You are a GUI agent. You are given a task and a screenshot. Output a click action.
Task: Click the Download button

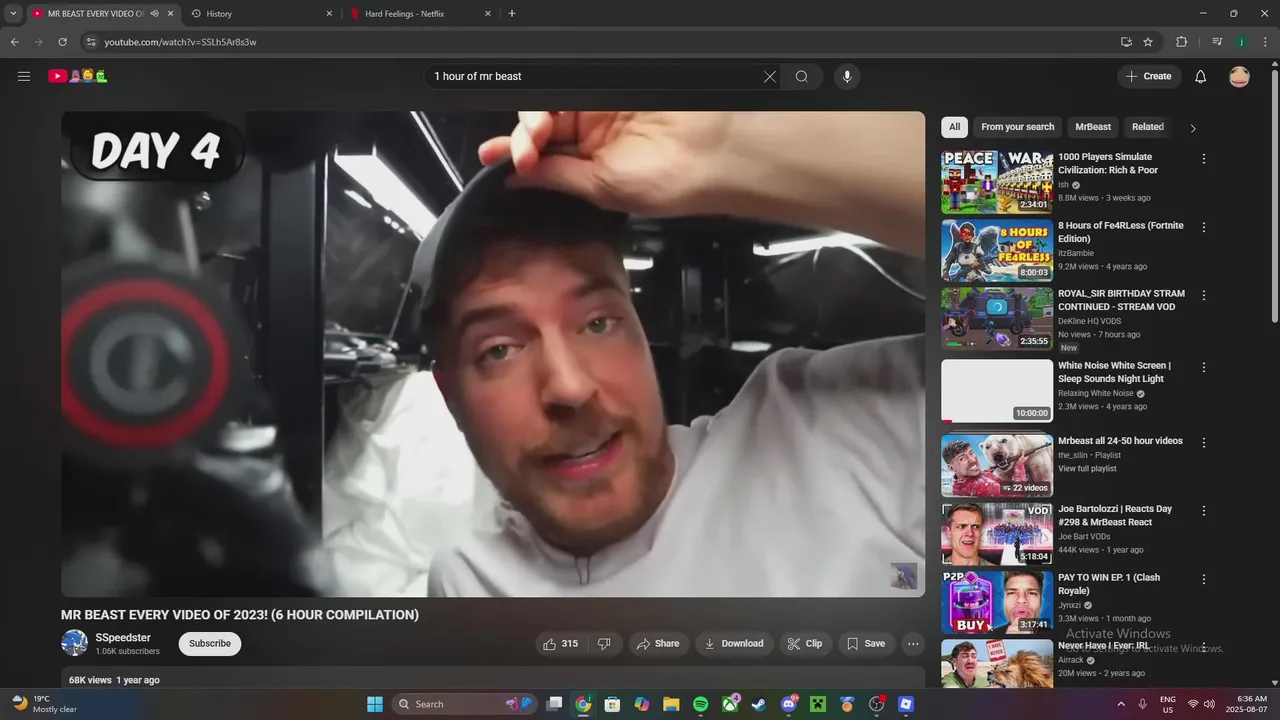pyautogui.click(x=734, y=644)
